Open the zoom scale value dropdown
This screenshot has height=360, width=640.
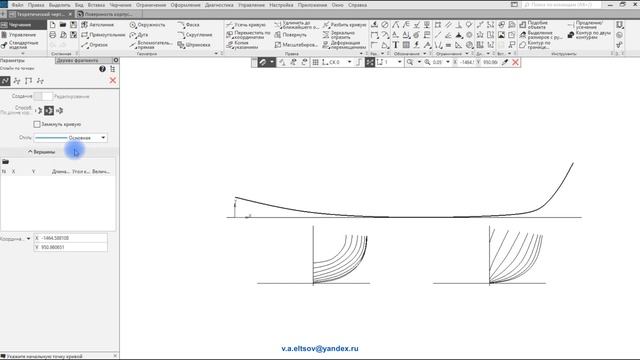pos(448,62)
